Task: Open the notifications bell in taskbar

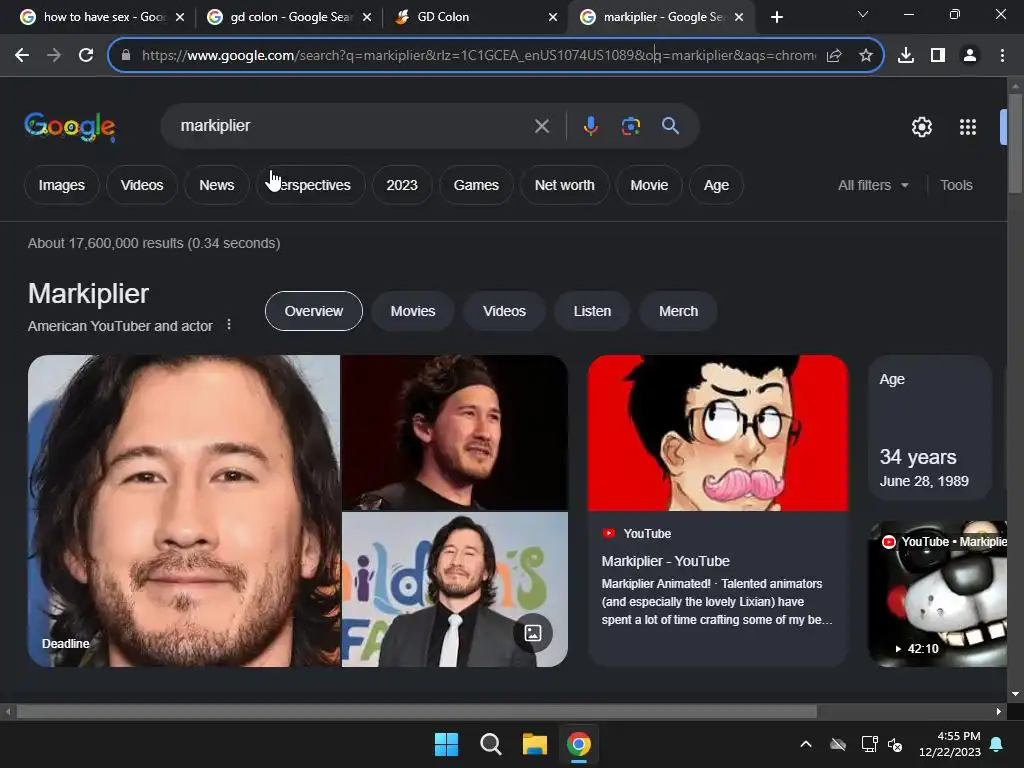Action: 997,744
